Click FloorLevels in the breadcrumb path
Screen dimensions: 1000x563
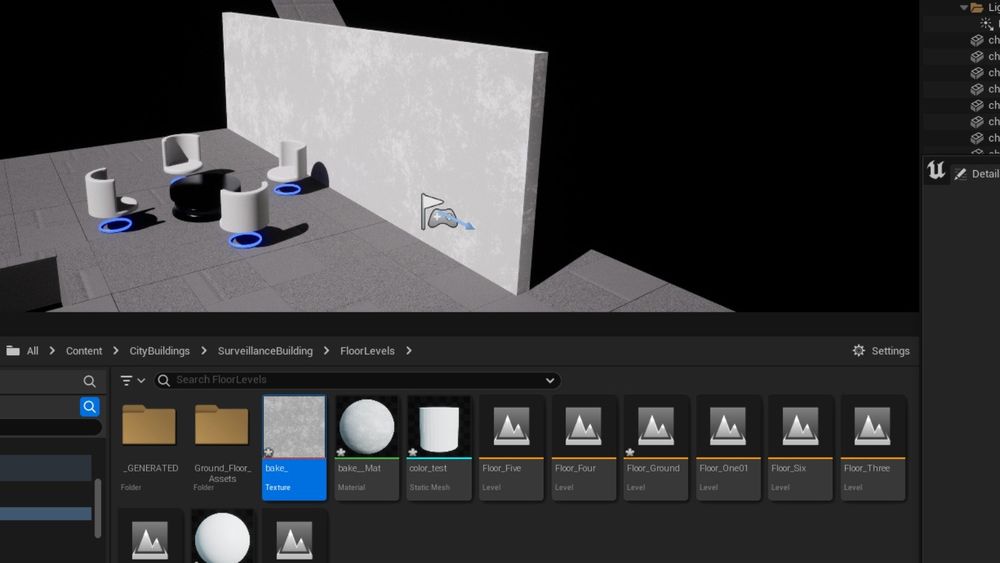[x=367, y=351]
